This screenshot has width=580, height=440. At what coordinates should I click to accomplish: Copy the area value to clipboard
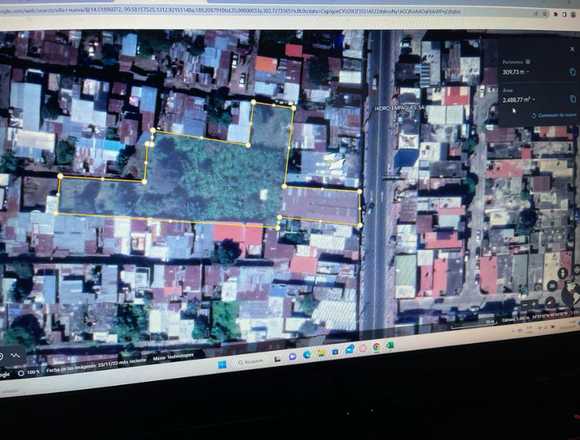[573, 99]
